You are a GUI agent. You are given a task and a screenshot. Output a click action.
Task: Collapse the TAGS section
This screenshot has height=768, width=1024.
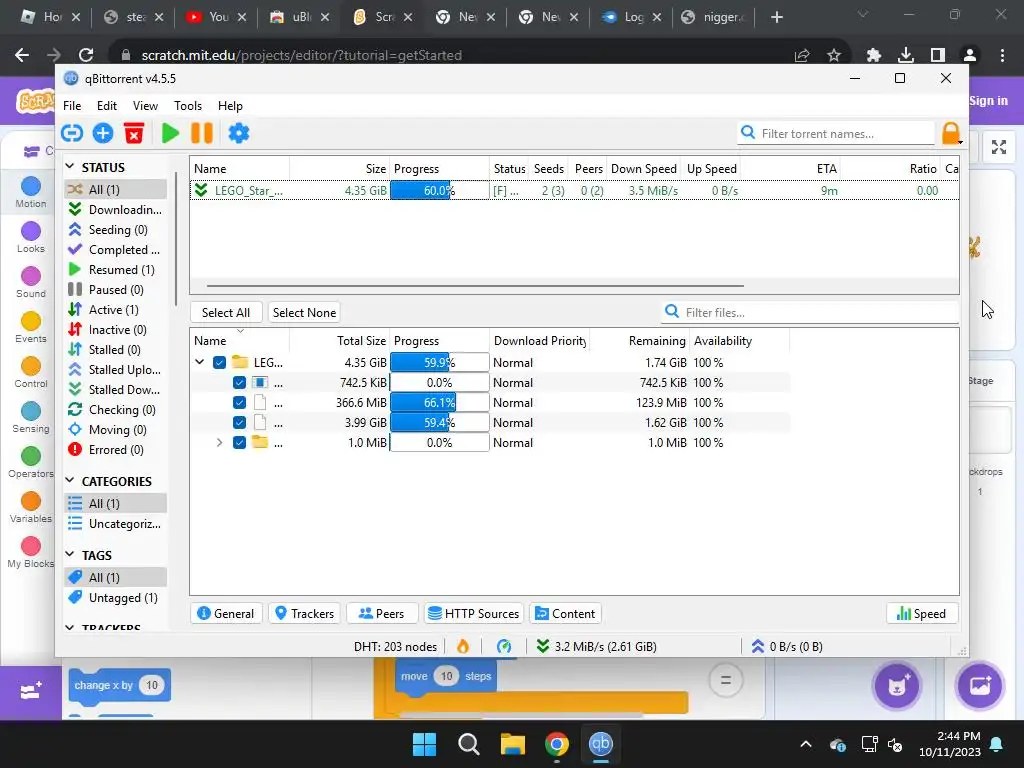click(x=70, y=554)
